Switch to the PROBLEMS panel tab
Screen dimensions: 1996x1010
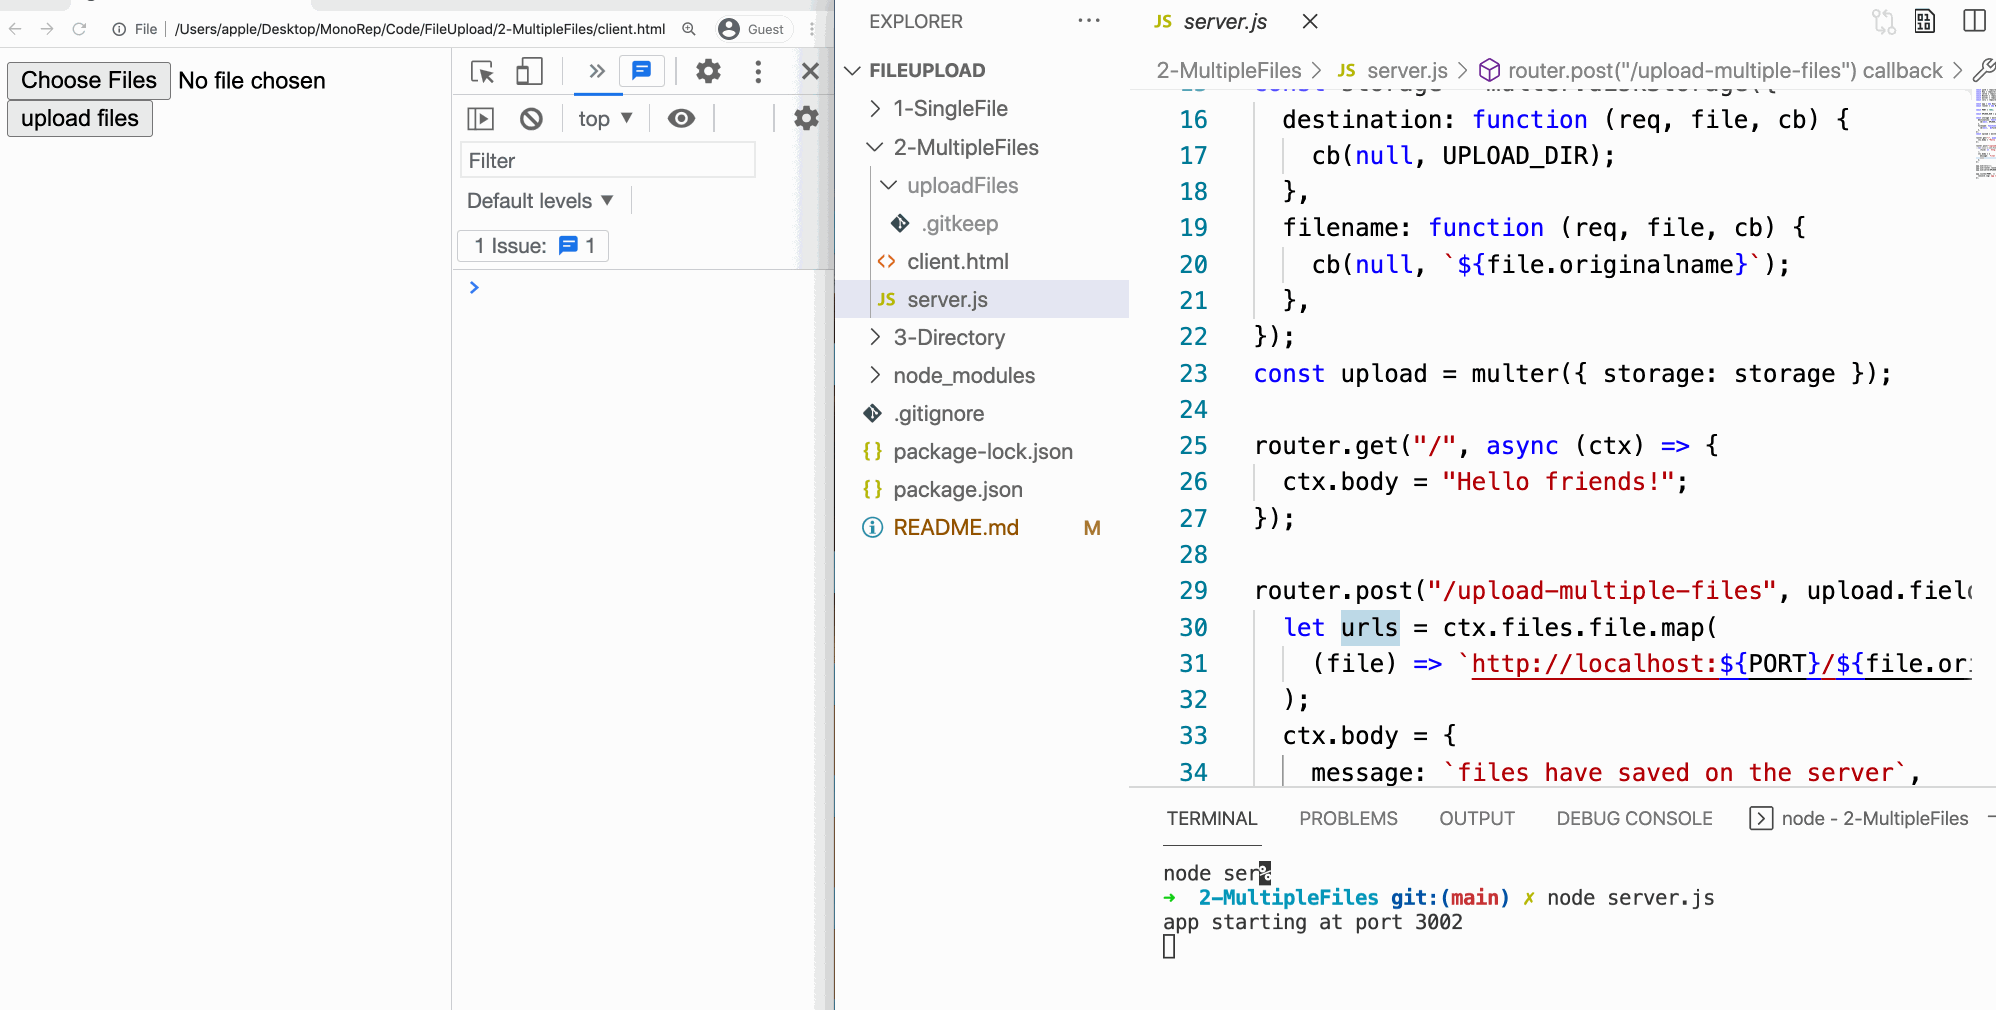[1348, 818]
